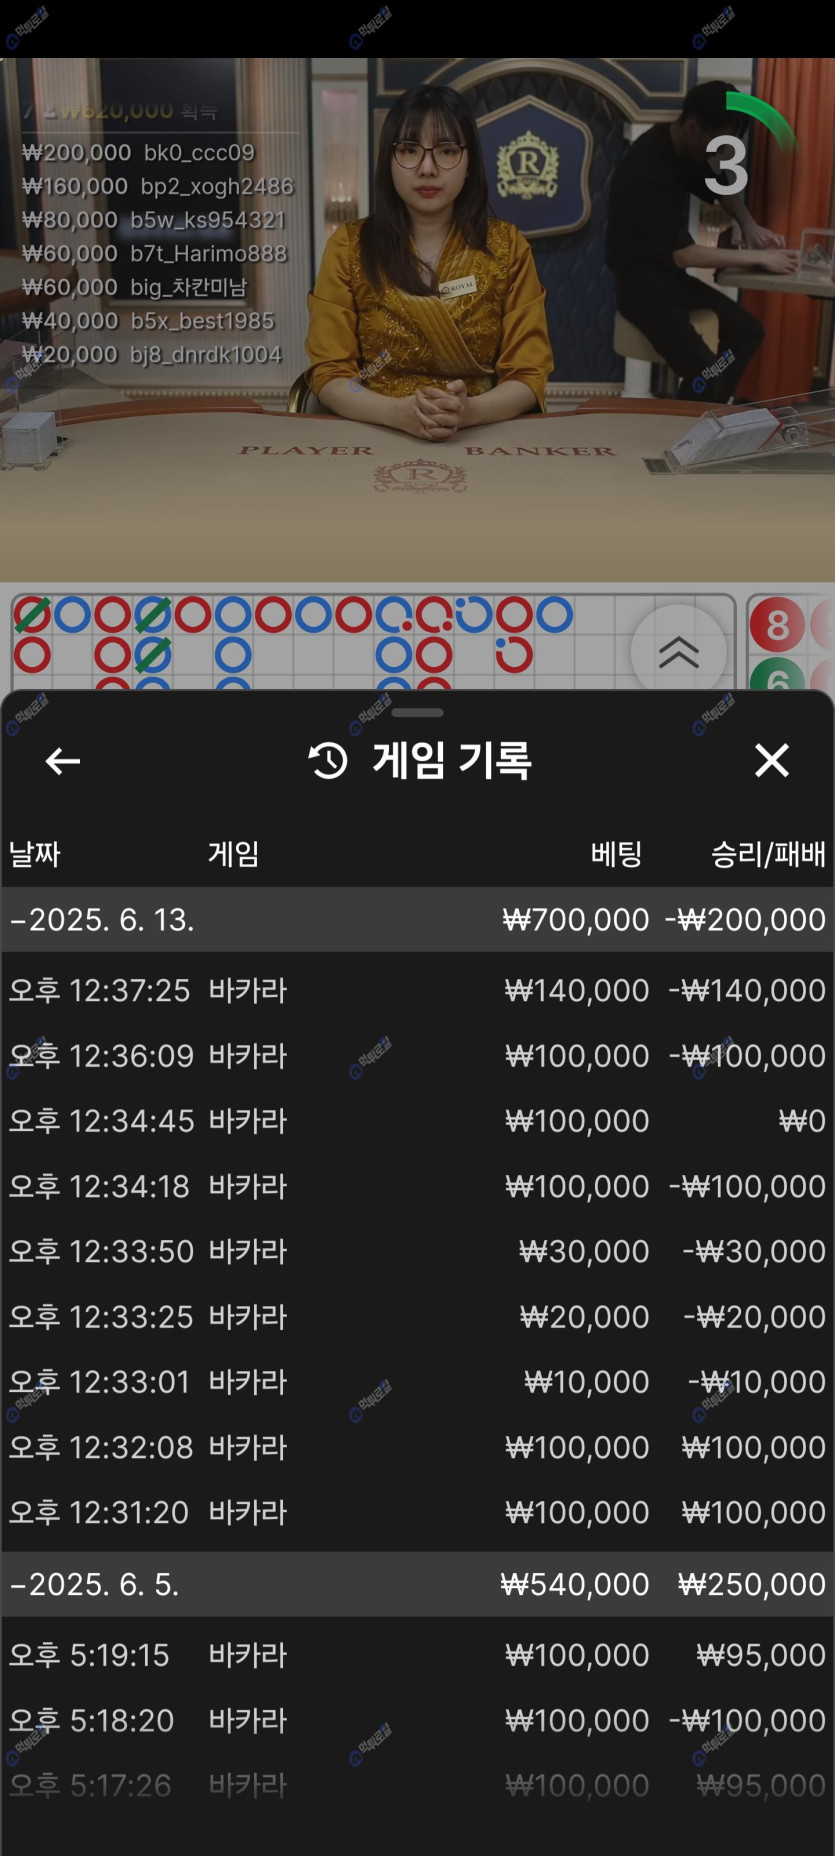Open the 오후 5:19:15 바카라 record
This screenshot has width=835, height=1856.
click(x=418, y=1655)
